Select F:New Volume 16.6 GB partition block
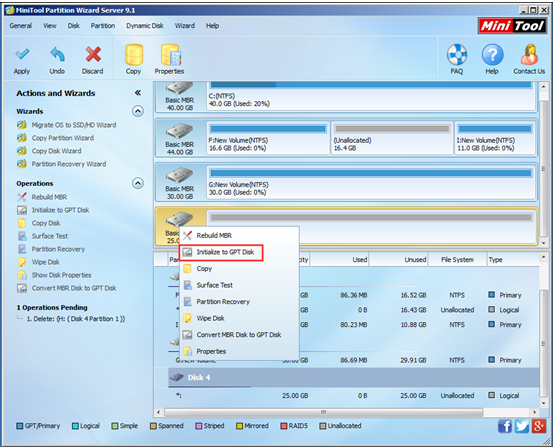Image resolution: width=554 pixels, height=448 pixels. (268, 138)
